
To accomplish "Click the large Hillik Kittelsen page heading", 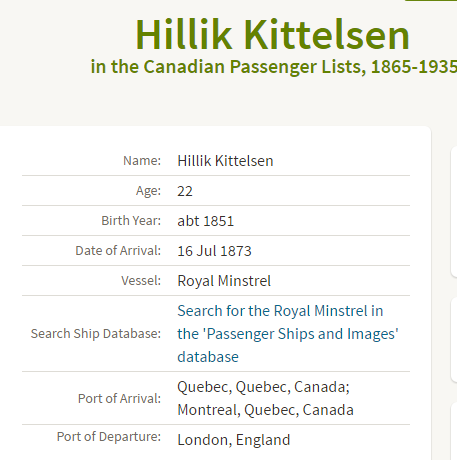I will [272, 35].
